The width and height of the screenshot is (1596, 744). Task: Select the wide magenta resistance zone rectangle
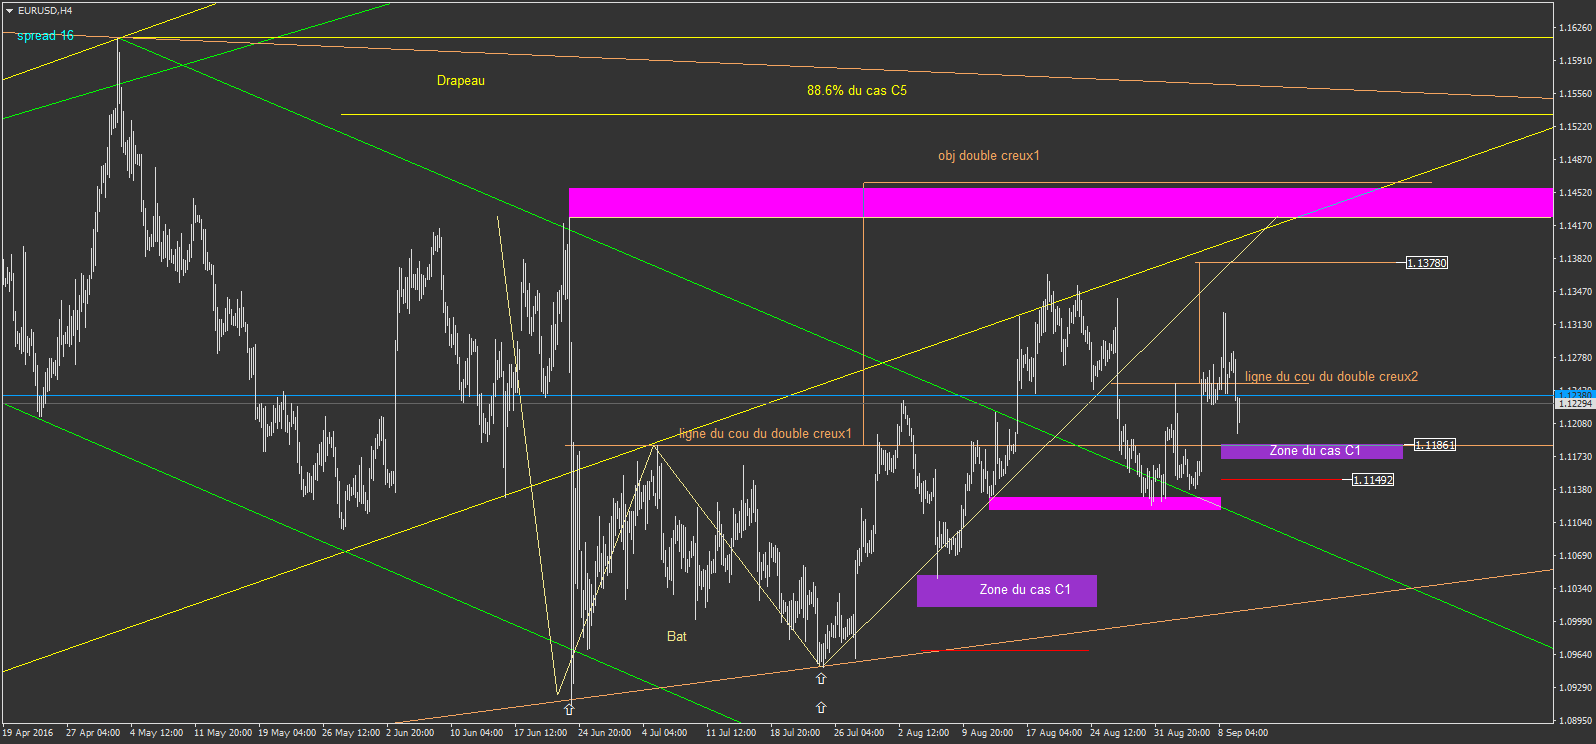coord(1061,203)
